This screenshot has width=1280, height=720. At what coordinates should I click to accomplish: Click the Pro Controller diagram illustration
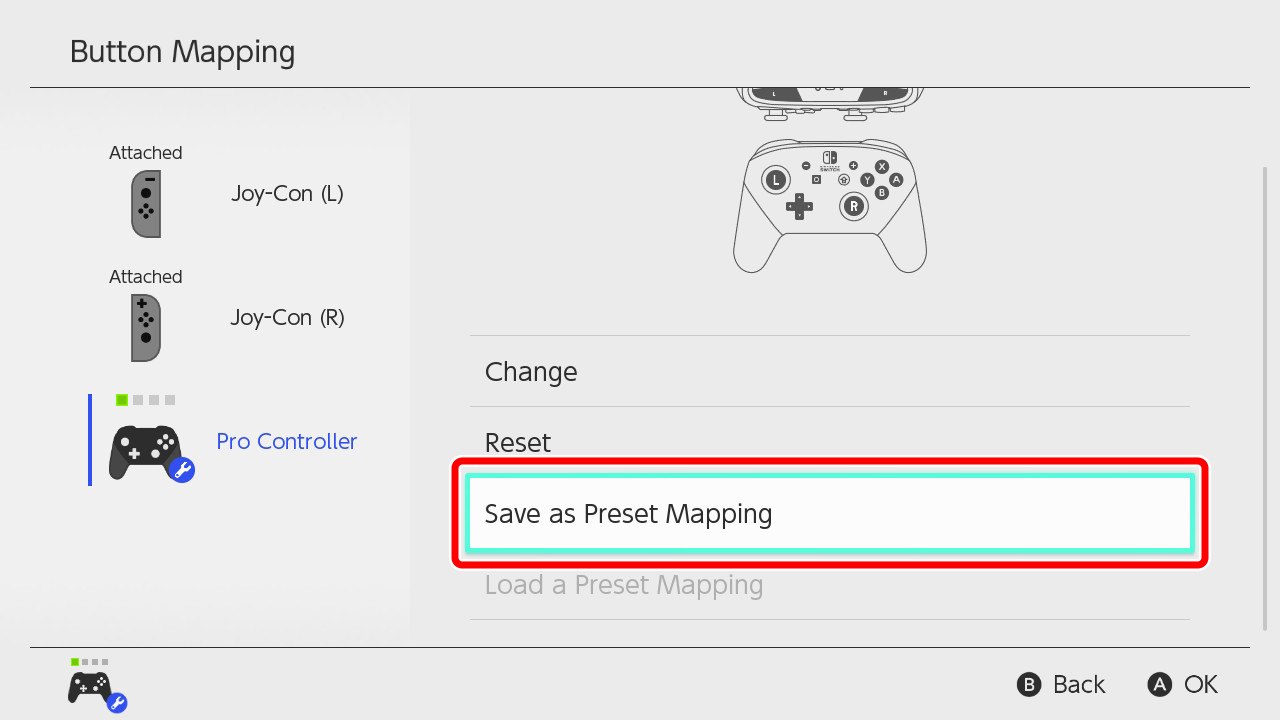point(830,206)
